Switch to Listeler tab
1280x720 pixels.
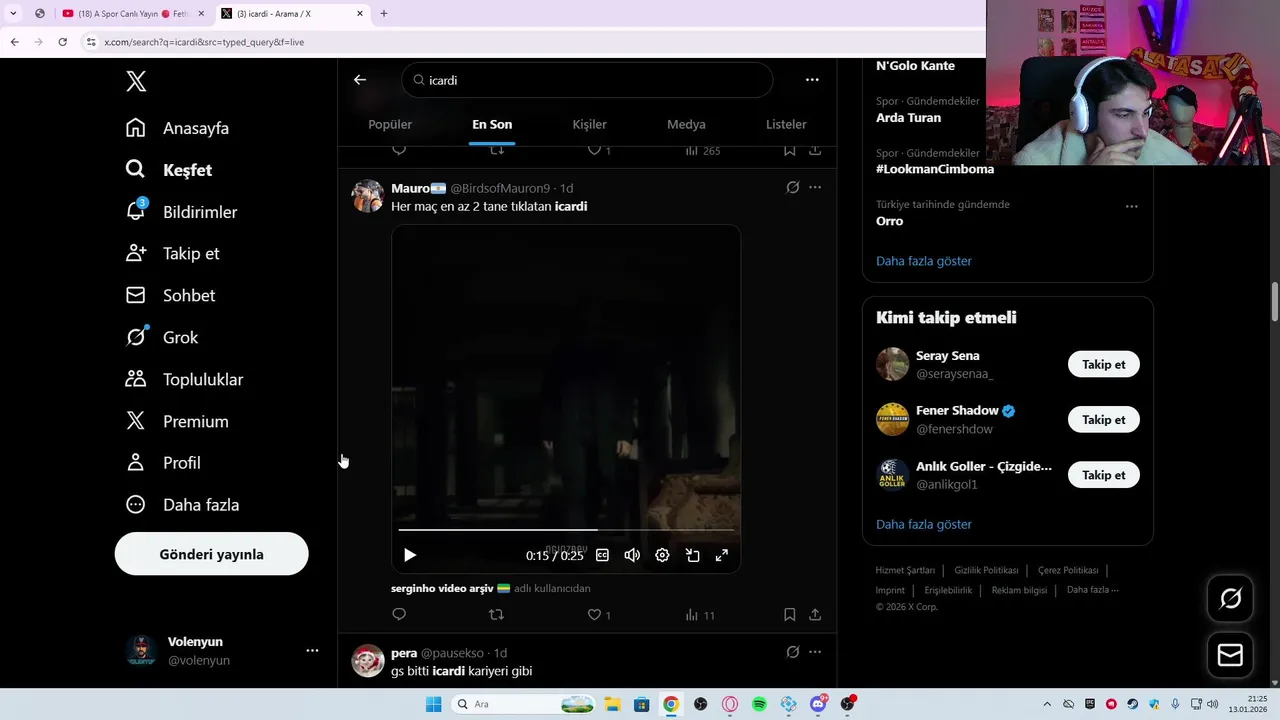pyautogui.click(x=786, y=124)
